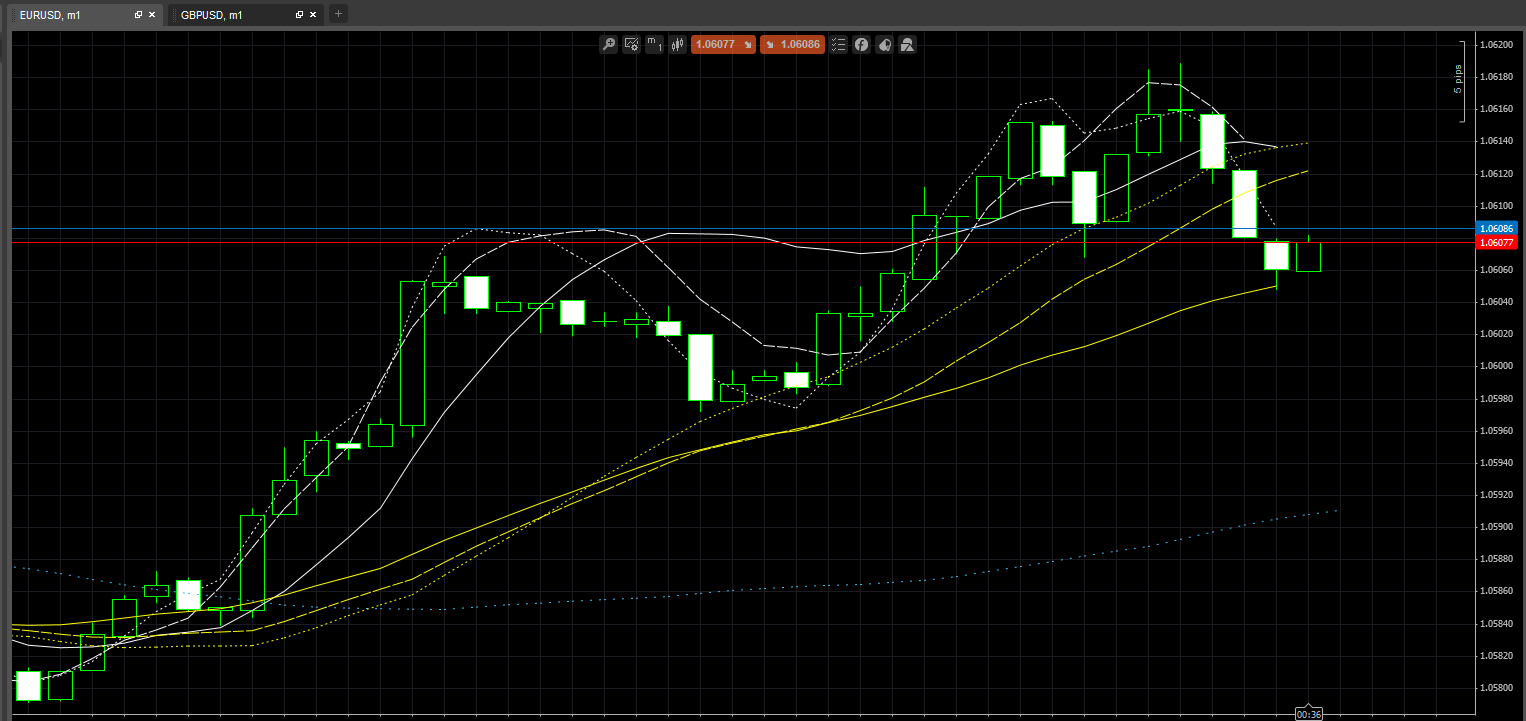The image size is (1526, 721).
Task: Open chart settings with the gear icon
Action: 631,44
